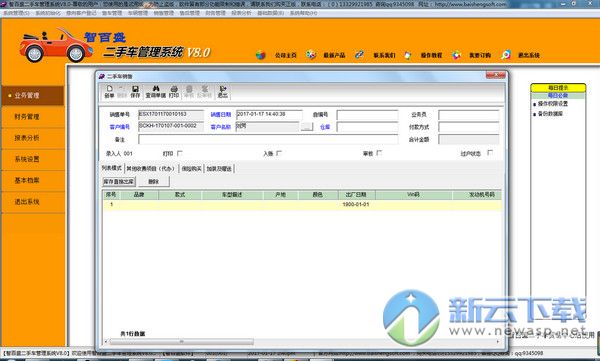Click 颜色 column header
The width and height of the screenshot is (600, 361).
coord(318,195)
